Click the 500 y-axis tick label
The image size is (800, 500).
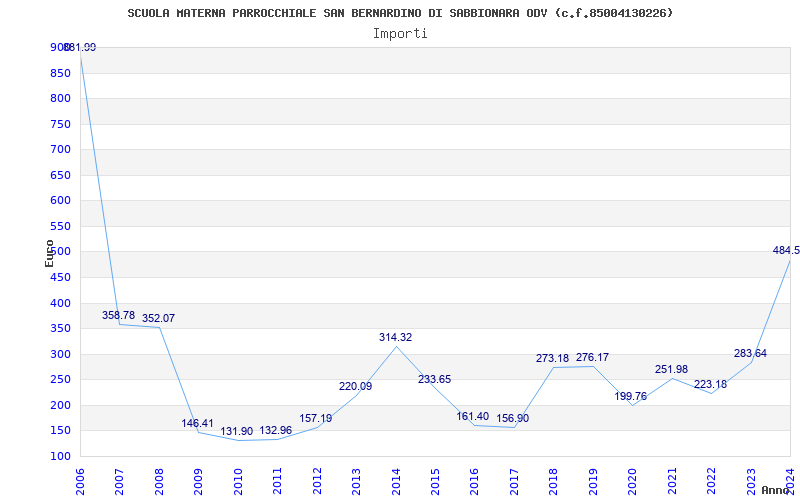[x=59, y=251]
